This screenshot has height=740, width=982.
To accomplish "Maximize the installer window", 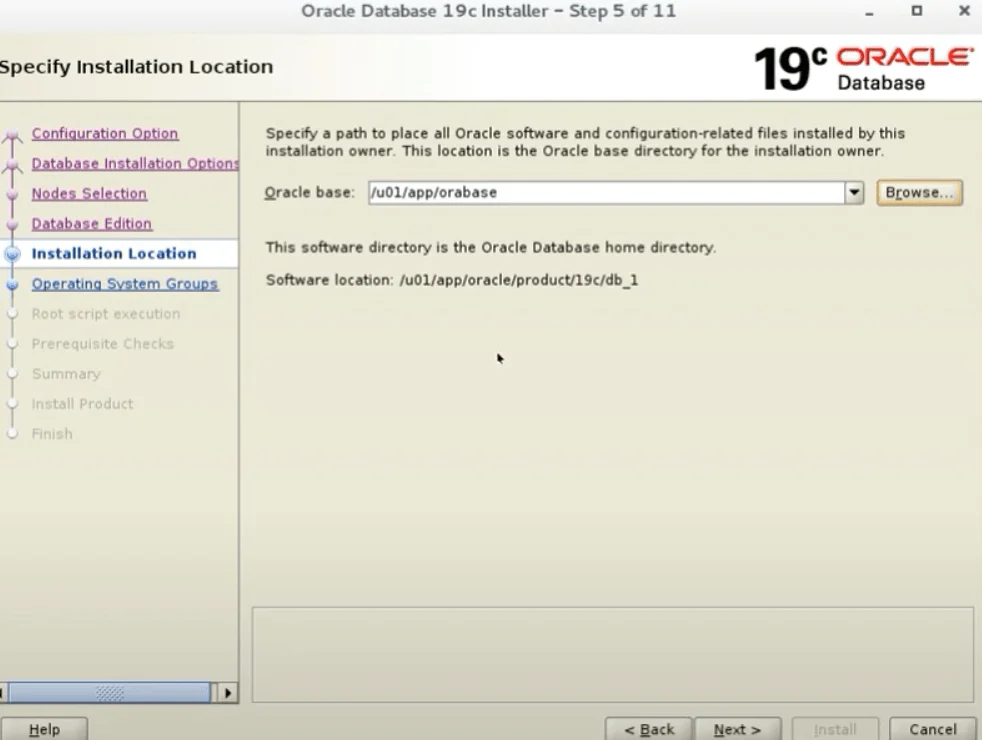I will pos(916,11).
